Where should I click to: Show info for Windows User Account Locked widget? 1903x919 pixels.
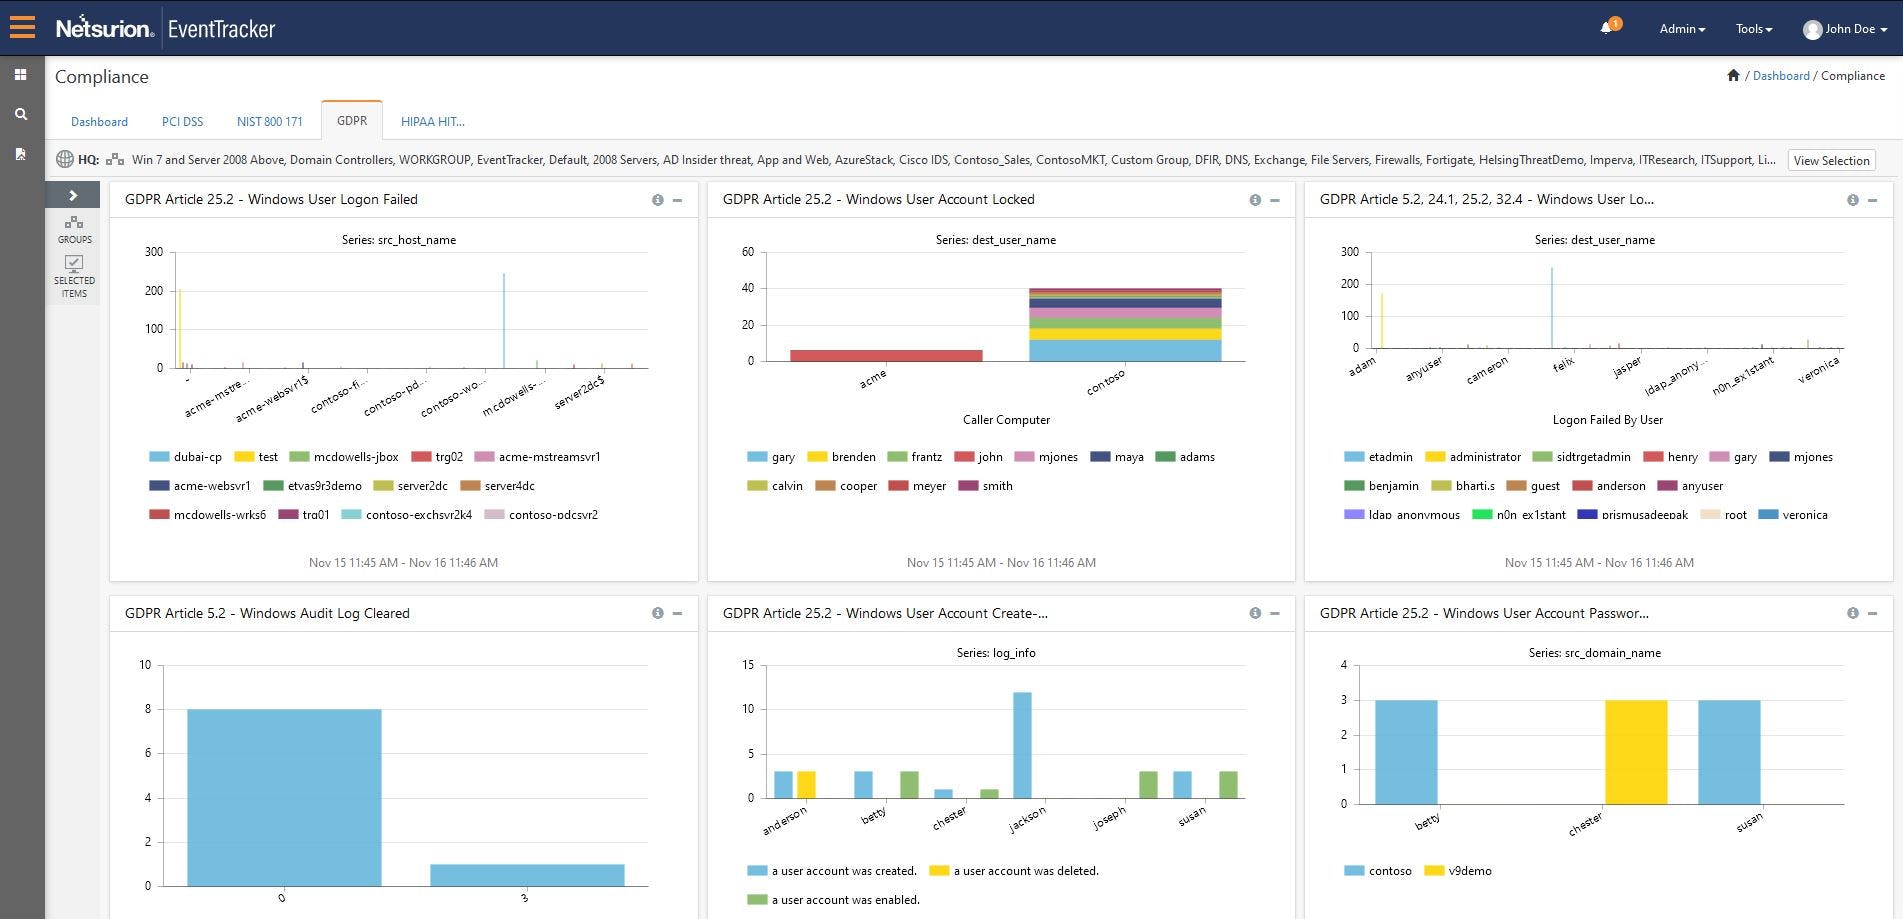(1255, 200)
